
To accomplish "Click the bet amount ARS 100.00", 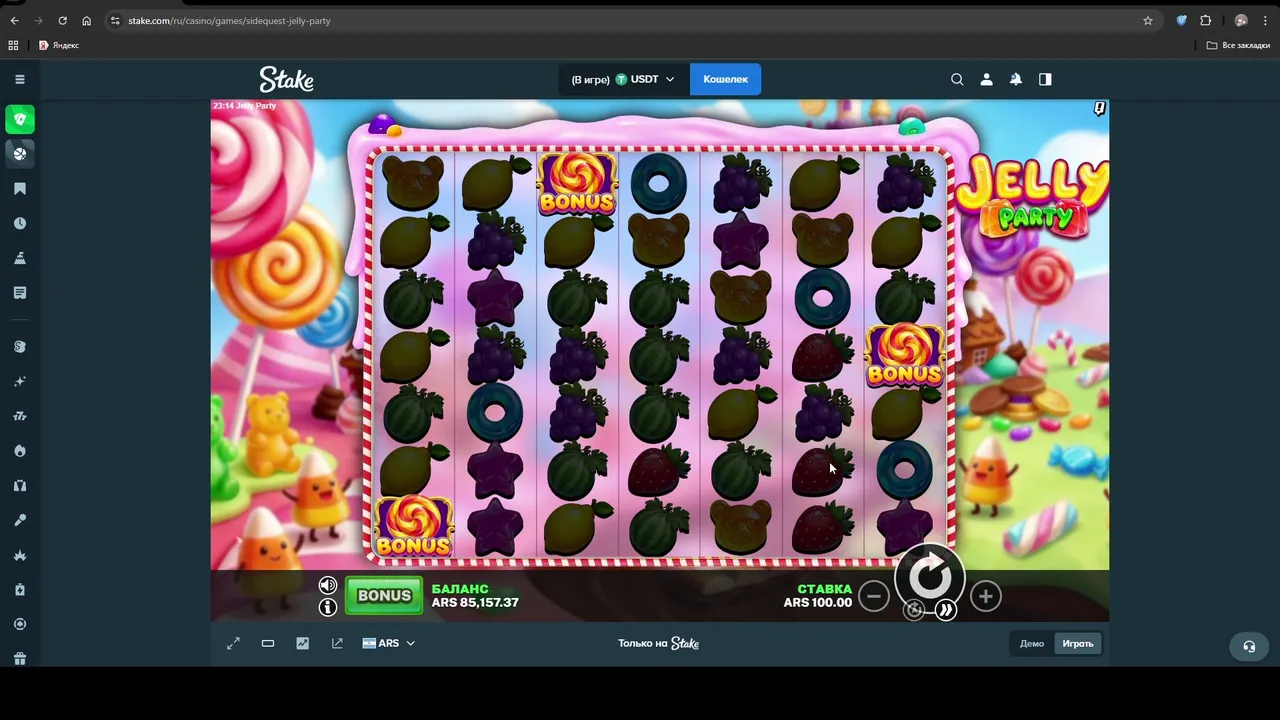I will [x=818, y=603].
